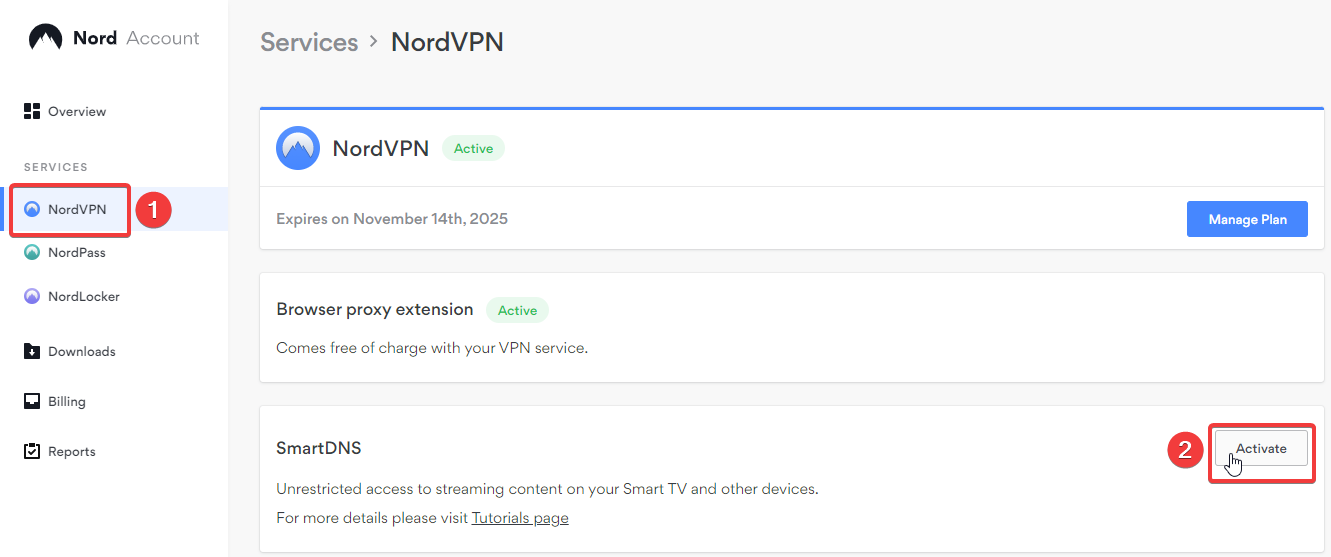Activate SmartDNS
Image resolution: width=1331 pixels, height=557 pixels.
[1260, 449]
